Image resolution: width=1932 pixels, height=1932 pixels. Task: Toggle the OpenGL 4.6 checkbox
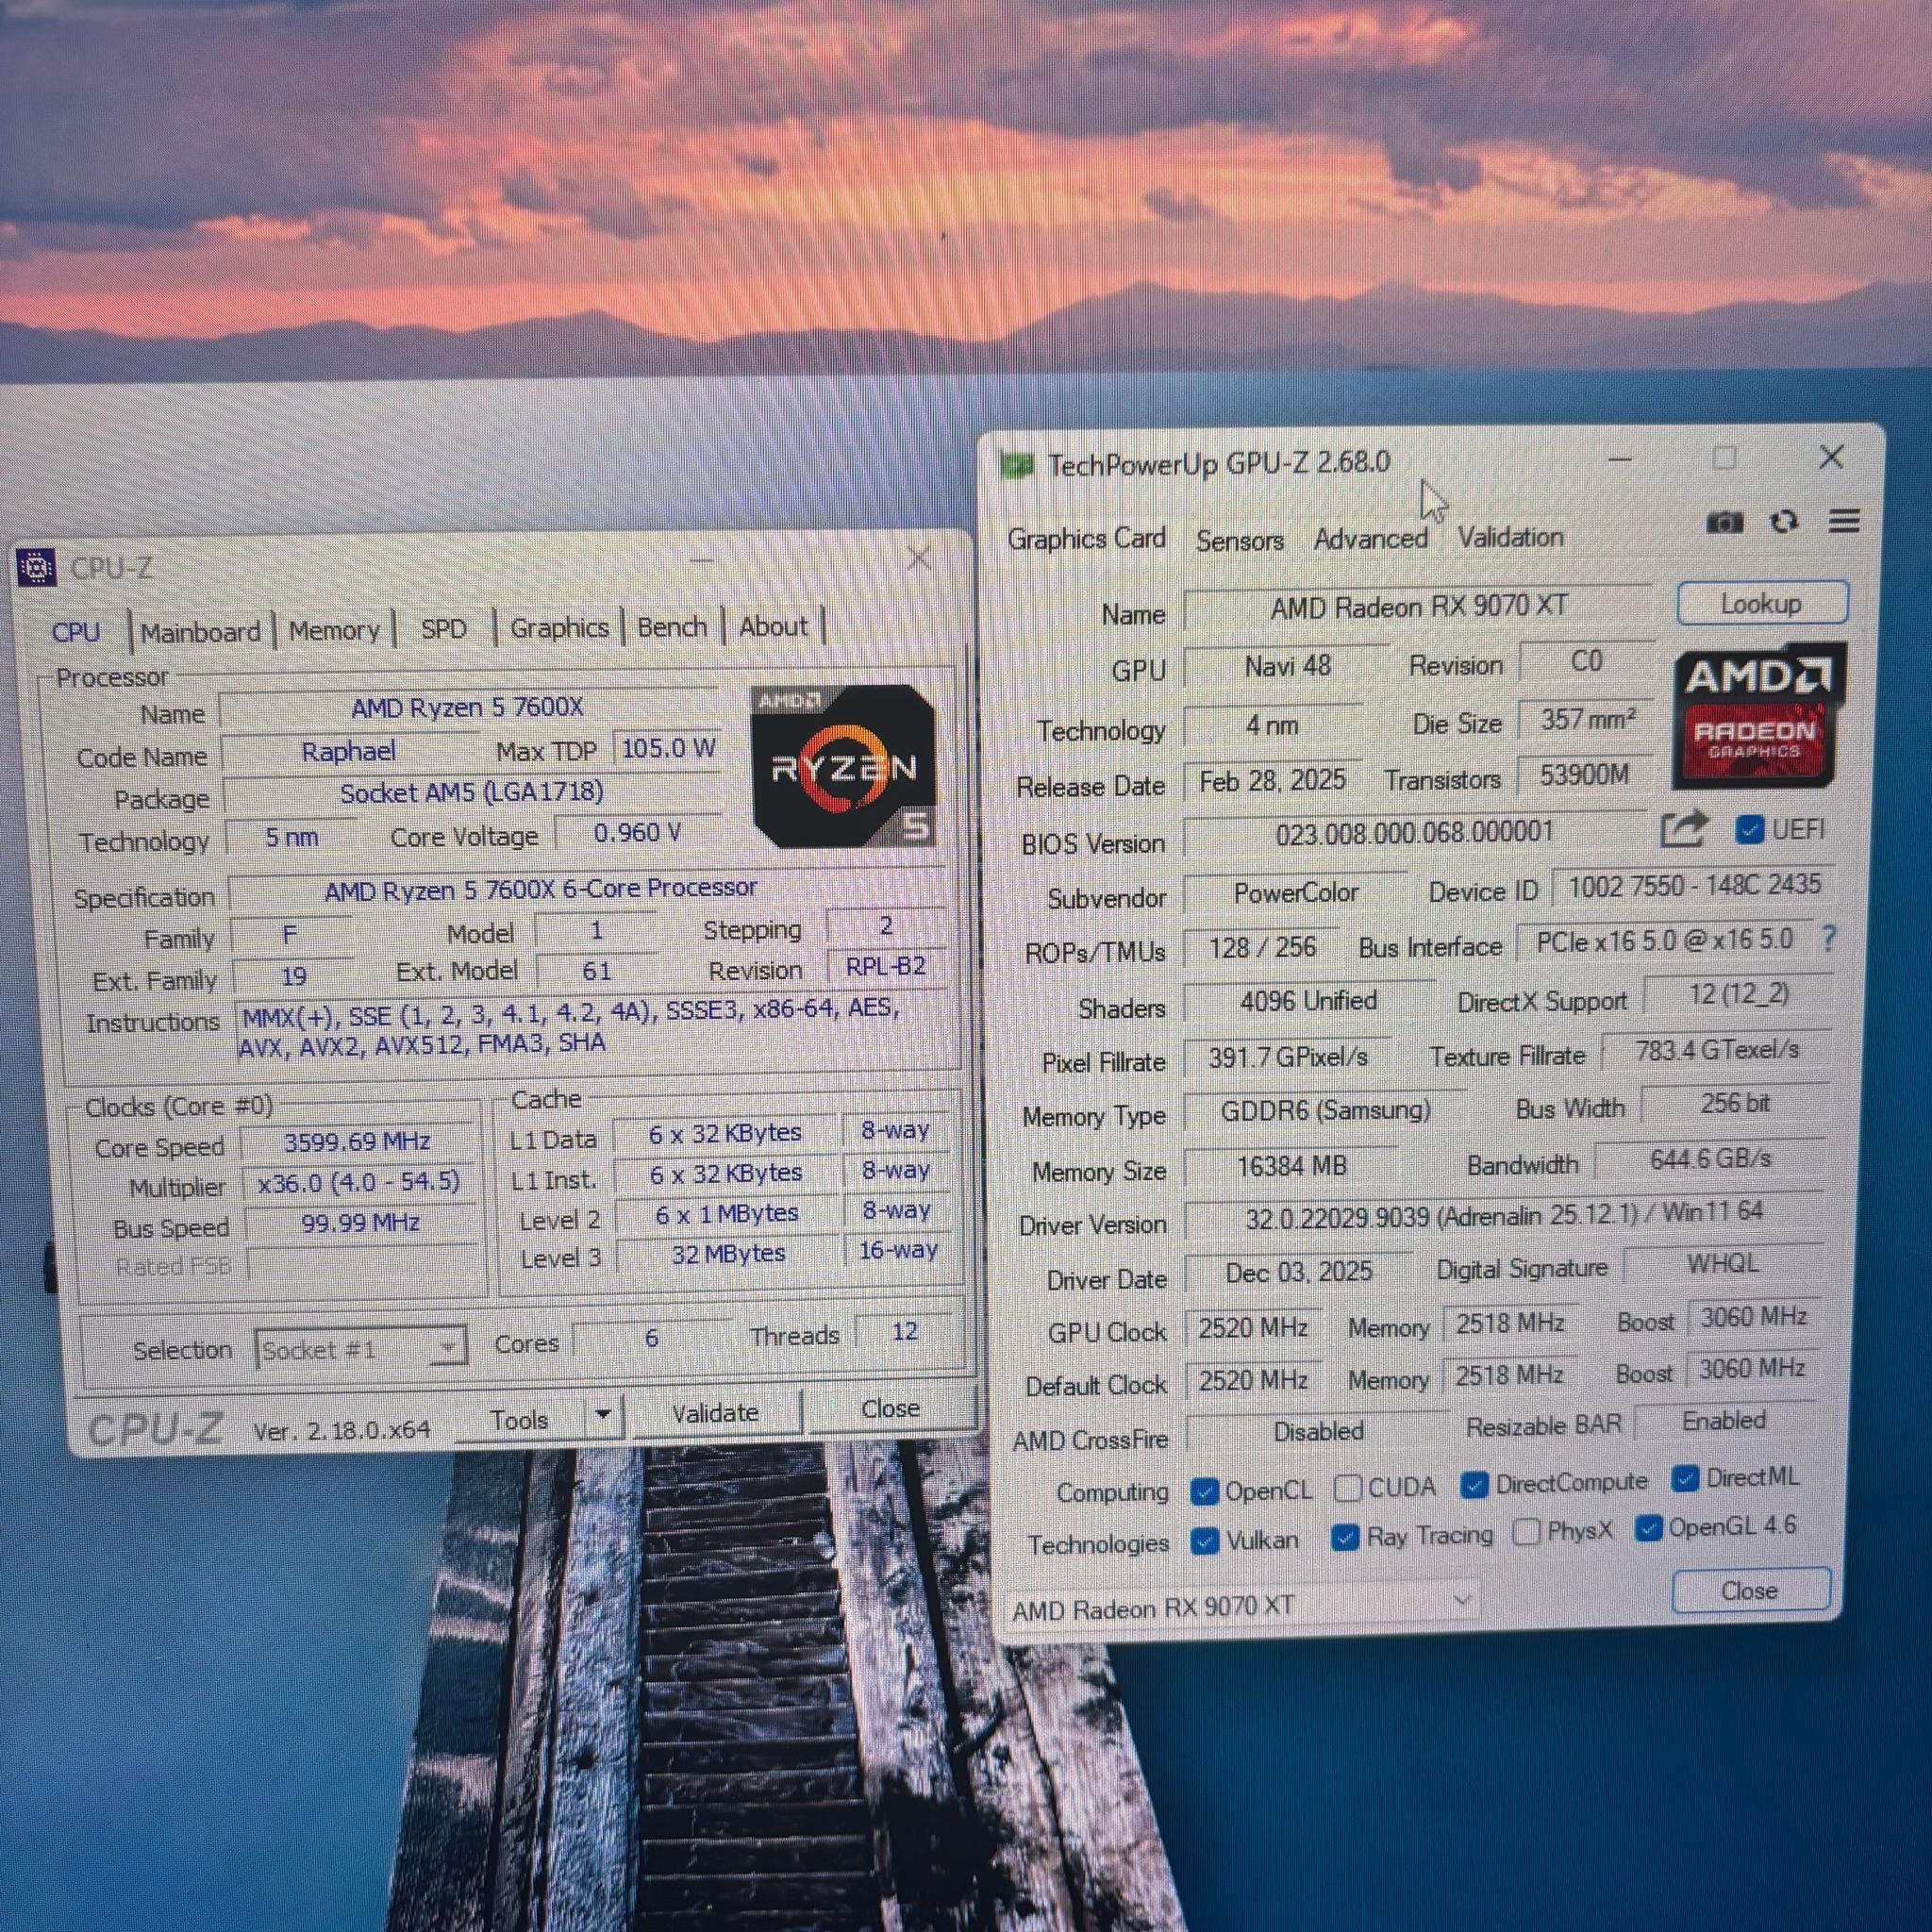(x=1648, y=1528)
